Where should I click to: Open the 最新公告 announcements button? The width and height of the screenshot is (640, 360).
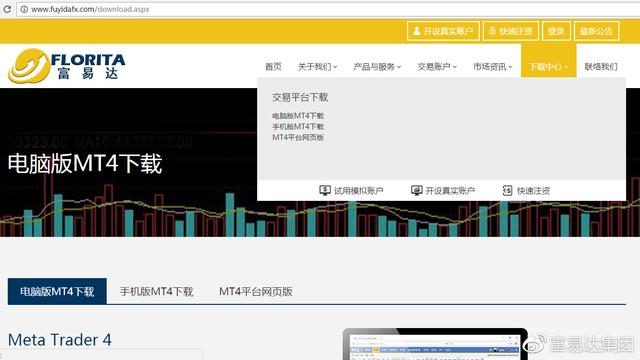[596, 31]
